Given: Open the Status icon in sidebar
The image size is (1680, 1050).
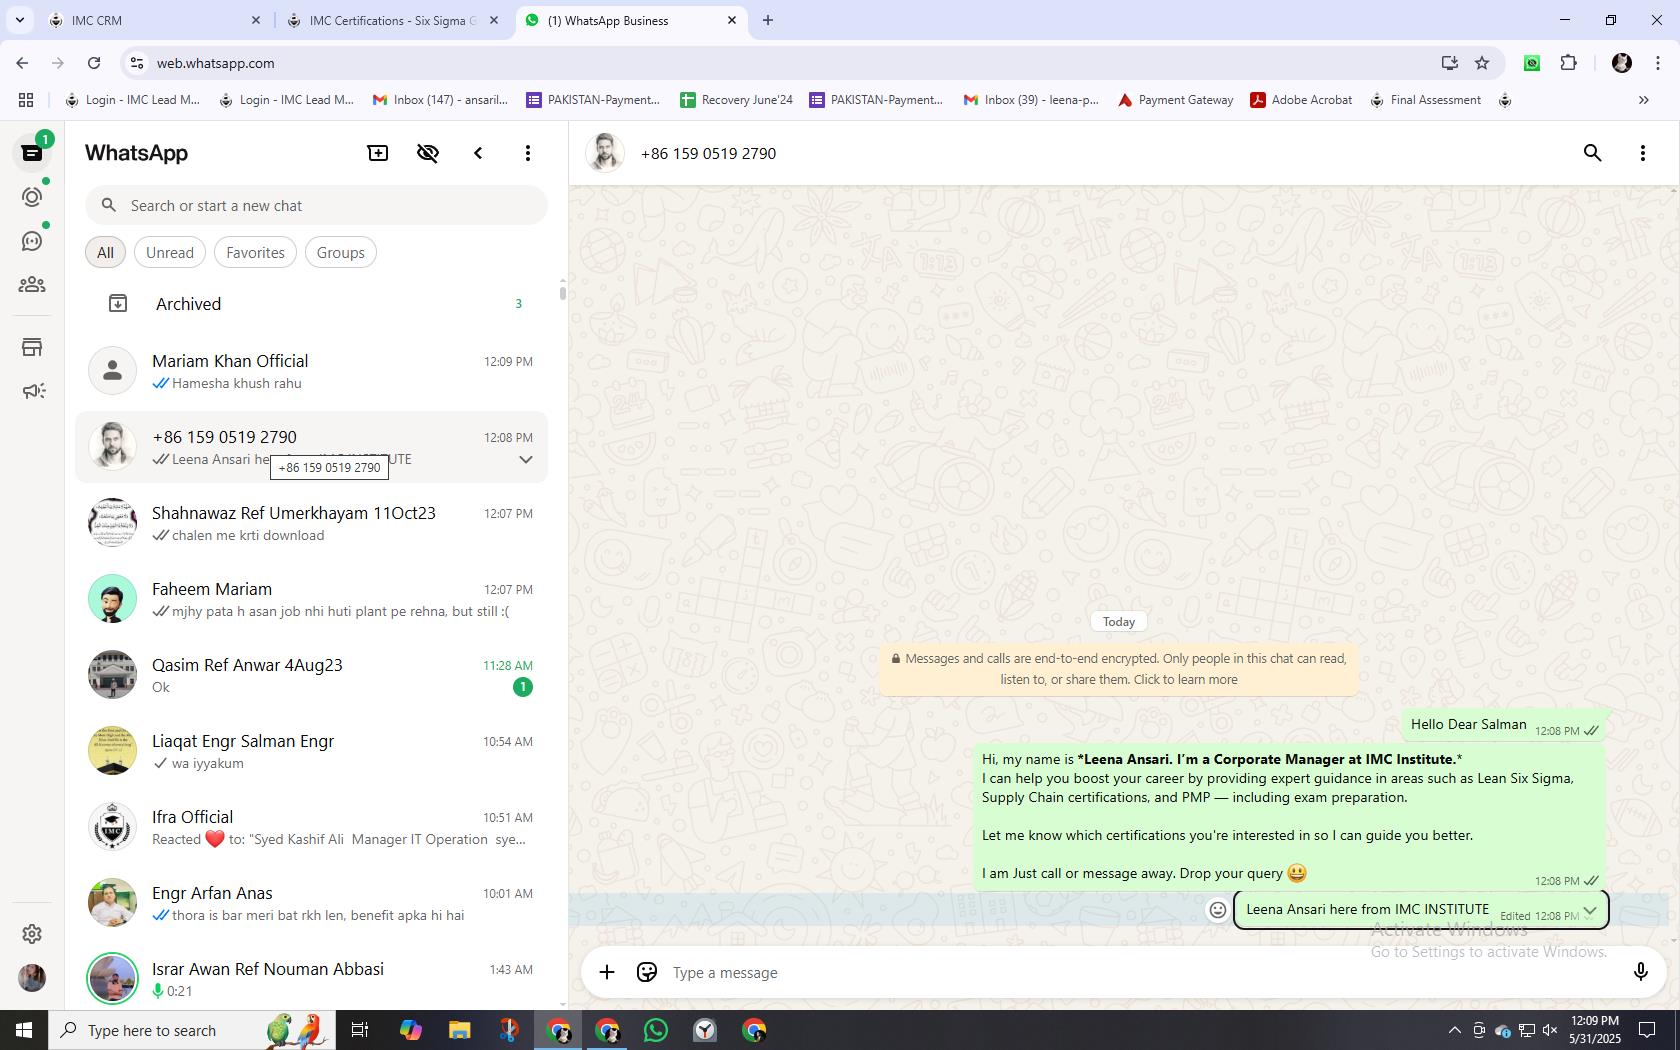Looking at the screenshot, I should point(32,197).
